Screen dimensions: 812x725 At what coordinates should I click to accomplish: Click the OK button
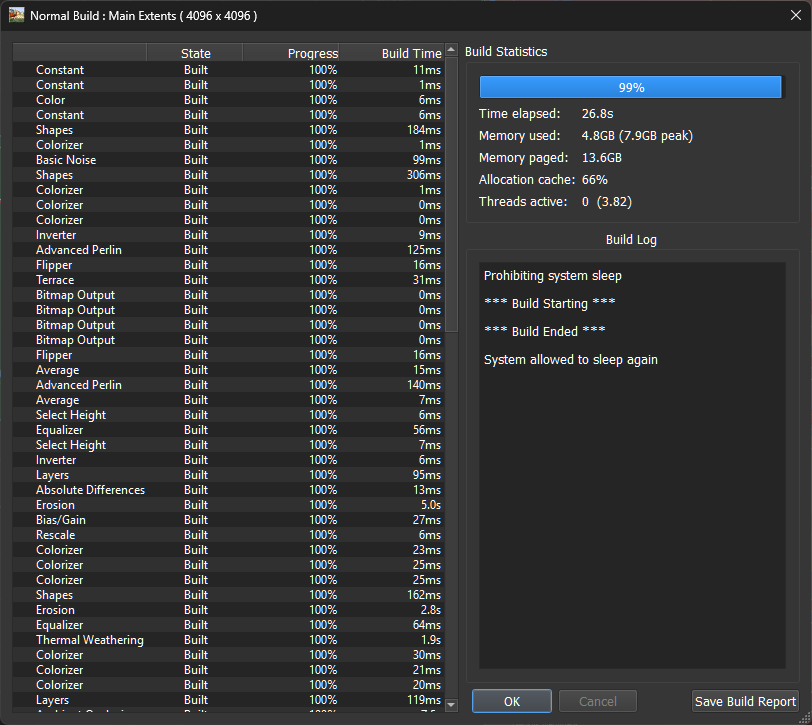click(512, 701)
